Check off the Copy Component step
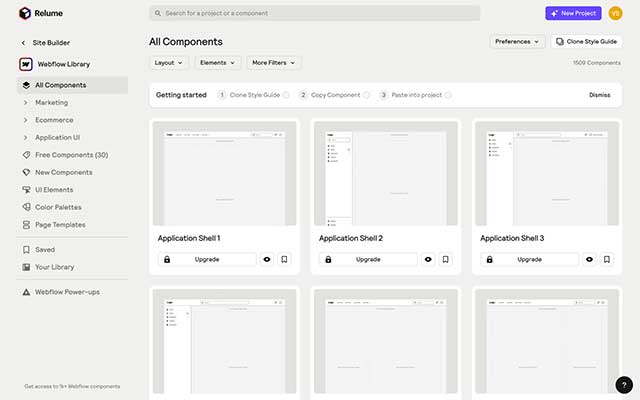Image resolution: width=640 pixels, height=400 pixels. click(366, 95)
